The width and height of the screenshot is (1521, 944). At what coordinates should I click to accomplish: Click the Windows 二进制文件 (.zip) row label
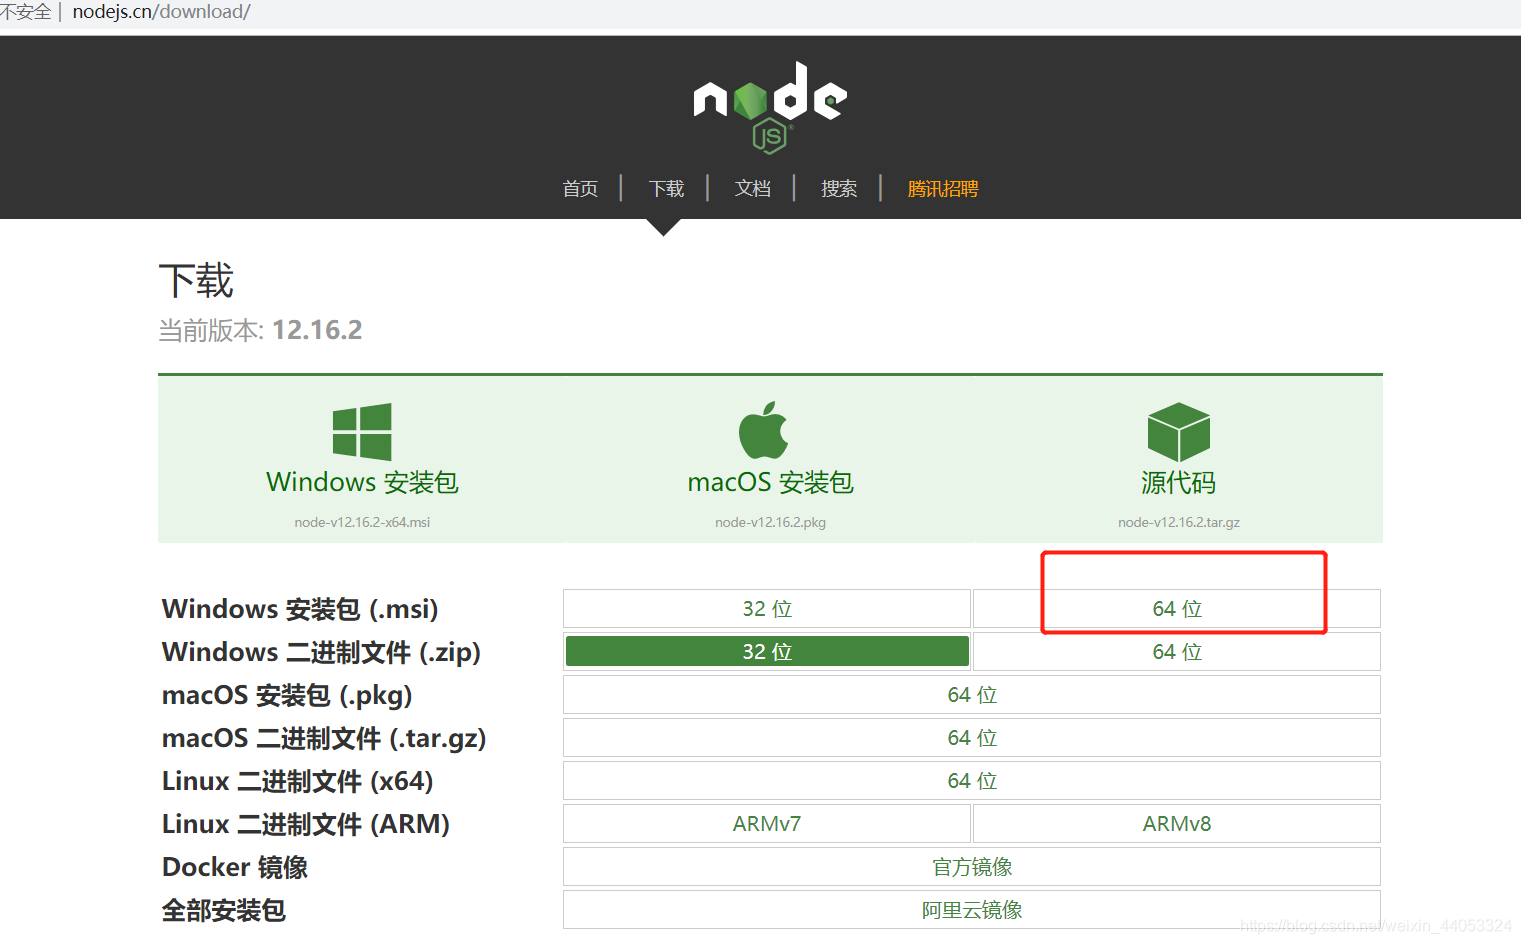[321, 652]
